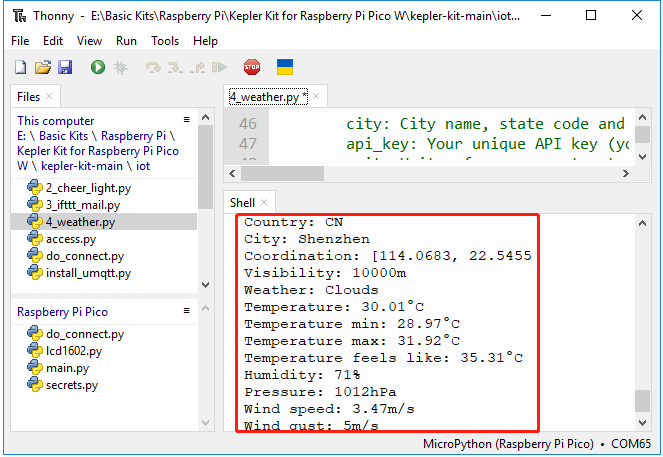
Task: Click the Resume debug icon
Action: click(219, 67)
